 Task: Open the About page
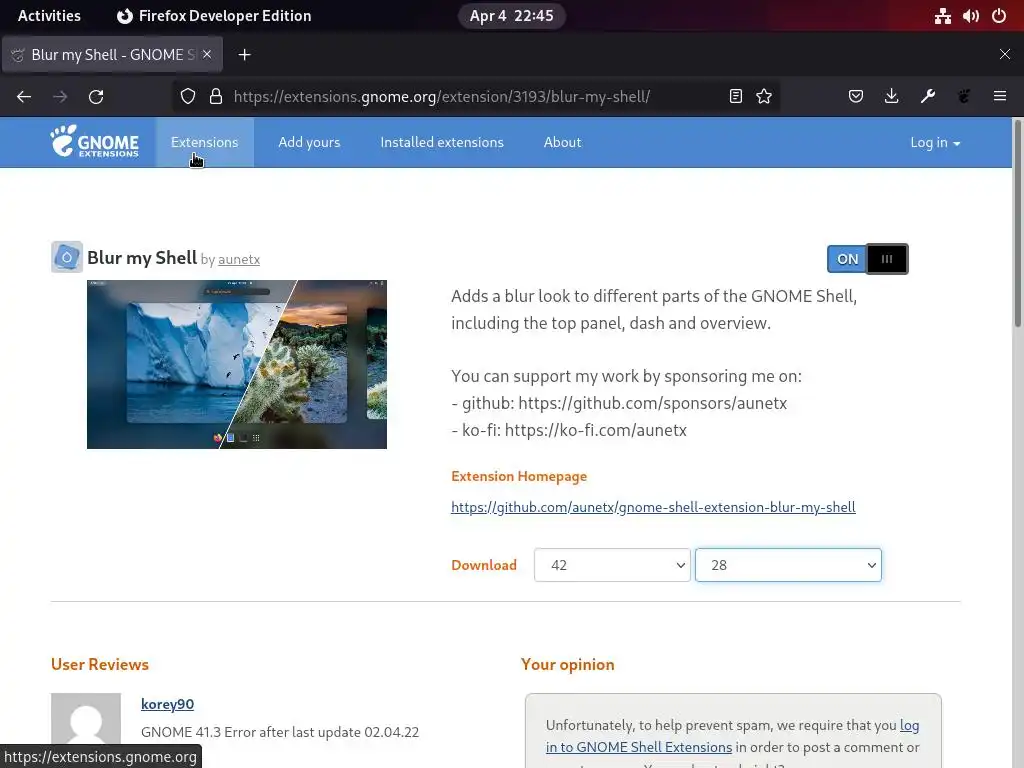coord(562,142)
